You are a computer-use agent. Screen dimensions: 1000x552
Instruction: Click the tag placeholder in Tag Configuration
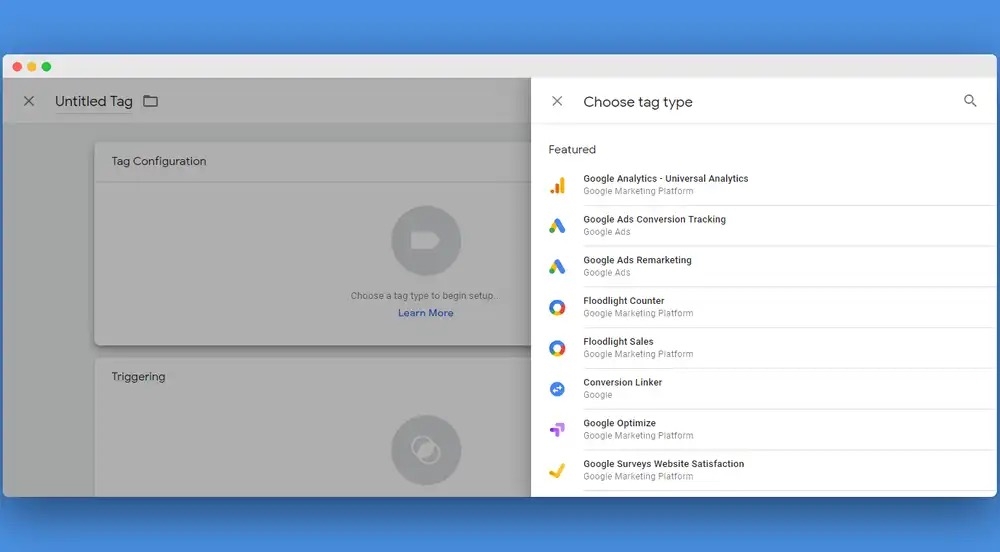[426, 241]
